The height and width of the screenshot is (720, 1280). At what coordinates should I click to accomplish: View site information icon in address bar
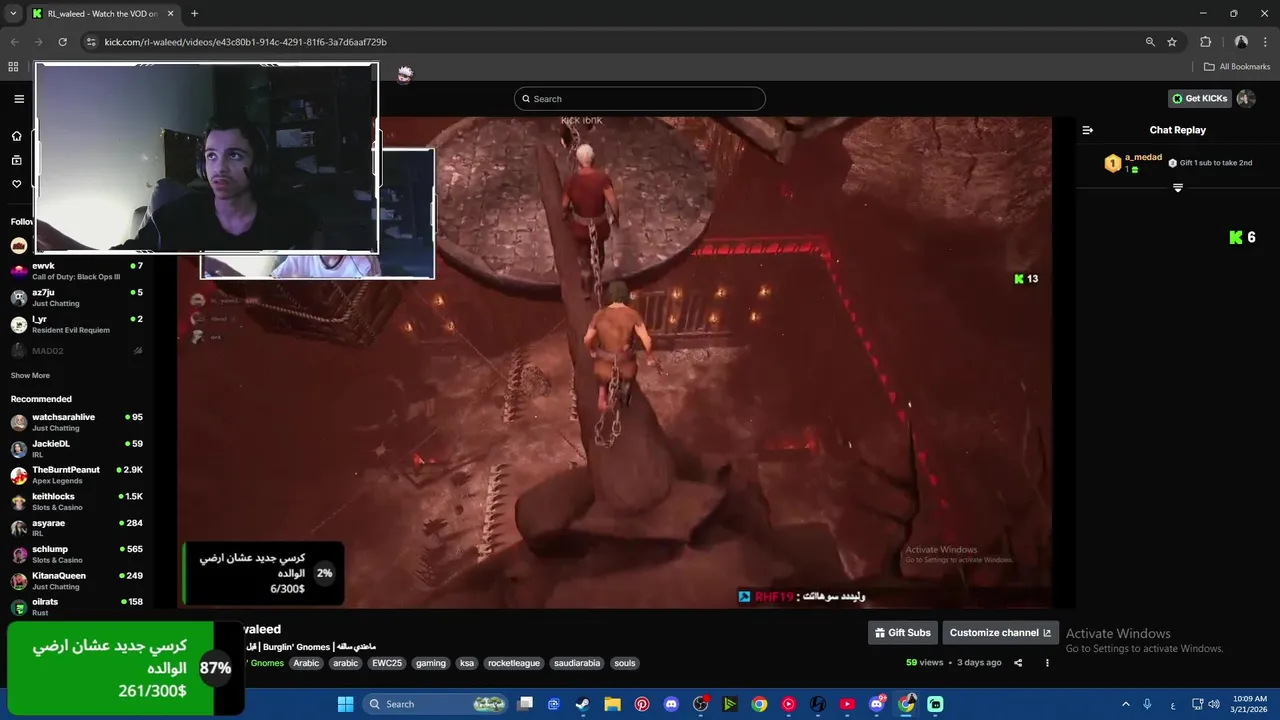[x=91, y=42]
